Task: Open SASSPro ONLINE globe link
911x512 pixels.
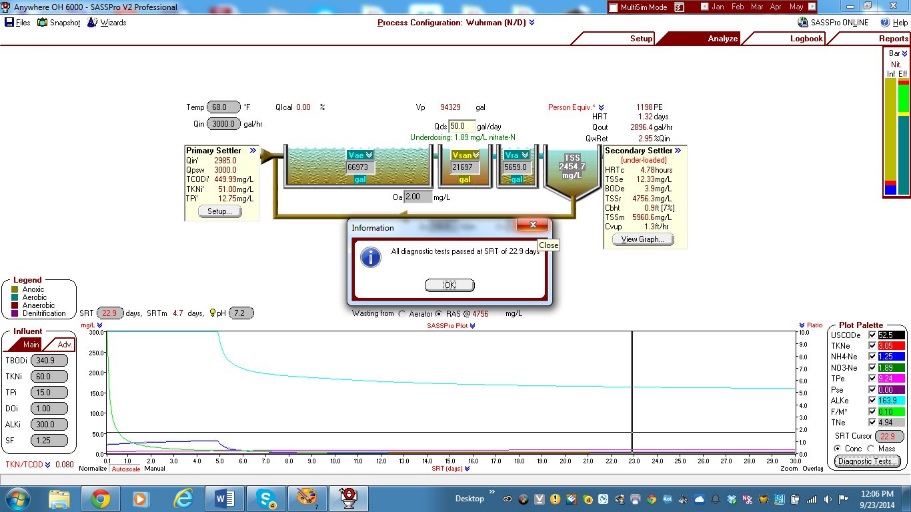Action: [804, 22]
